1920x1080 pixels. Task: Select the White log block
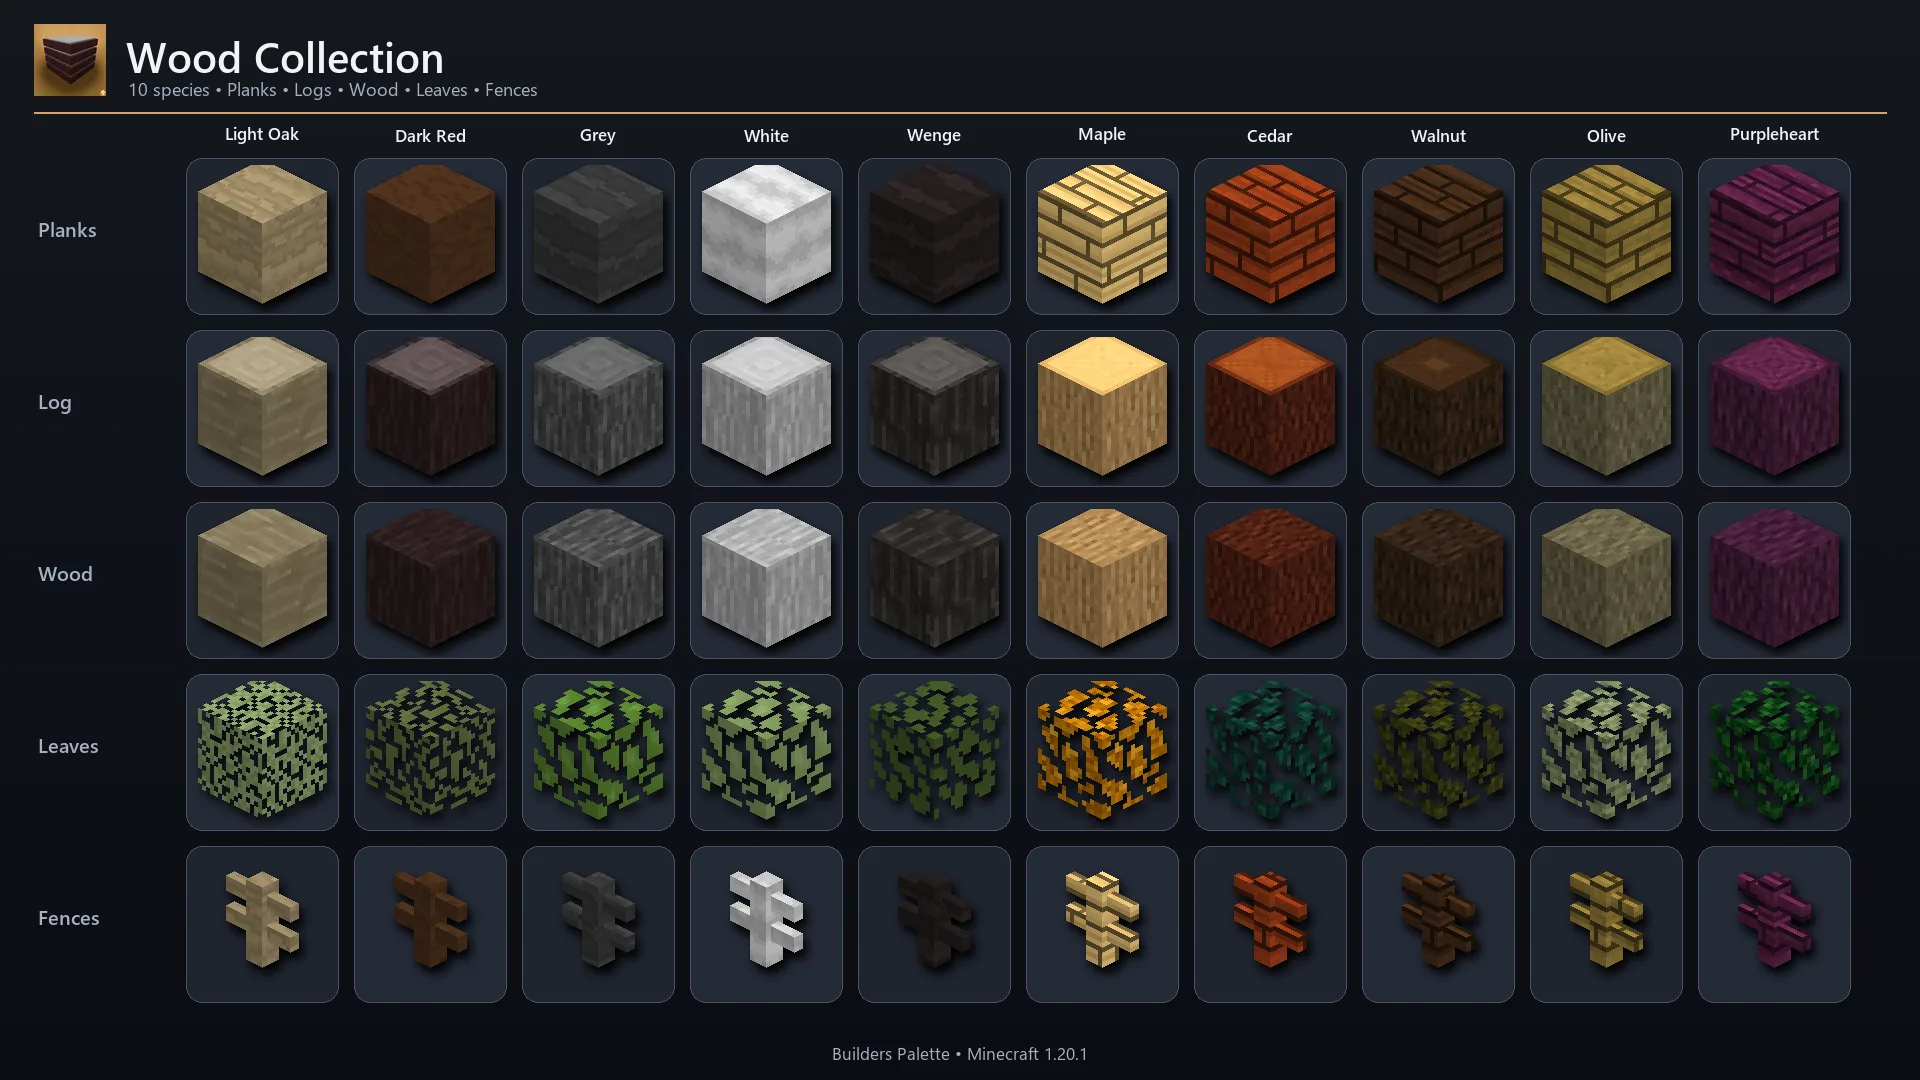766,408
